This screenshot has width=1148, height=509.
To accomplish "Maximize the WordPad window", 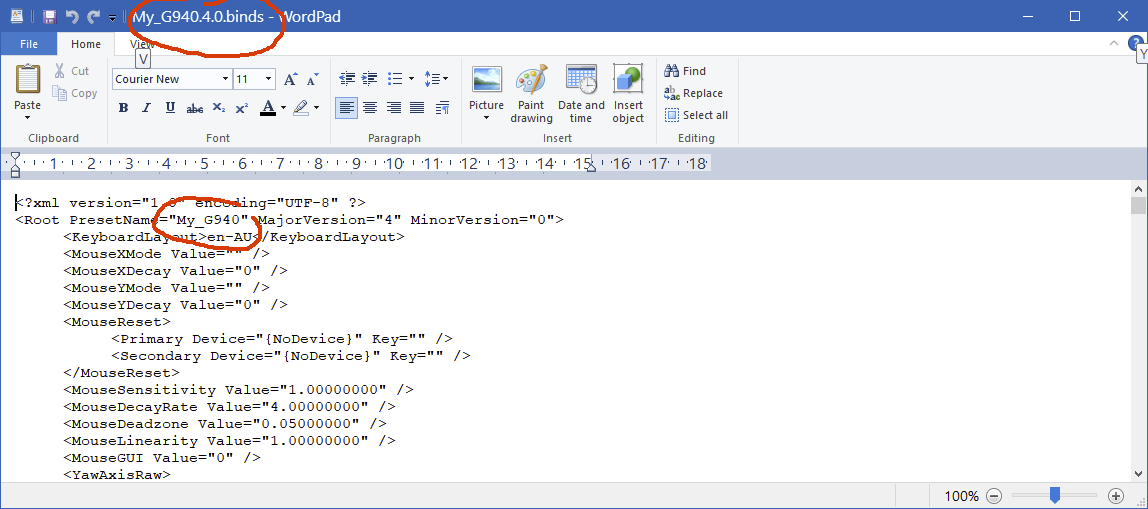I will 1076,16.
